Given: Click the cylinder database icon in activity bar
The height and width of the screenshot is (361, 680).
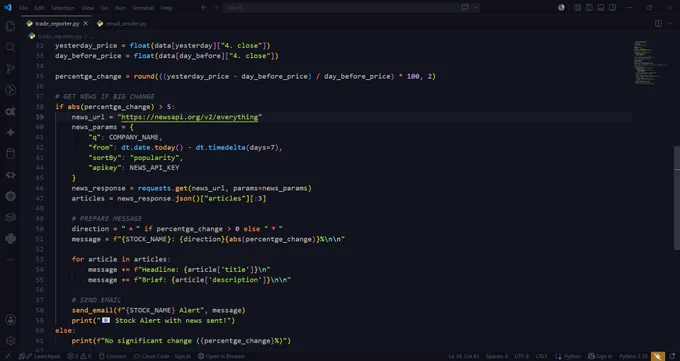Looking at the screenshot, I should point(10,154).
